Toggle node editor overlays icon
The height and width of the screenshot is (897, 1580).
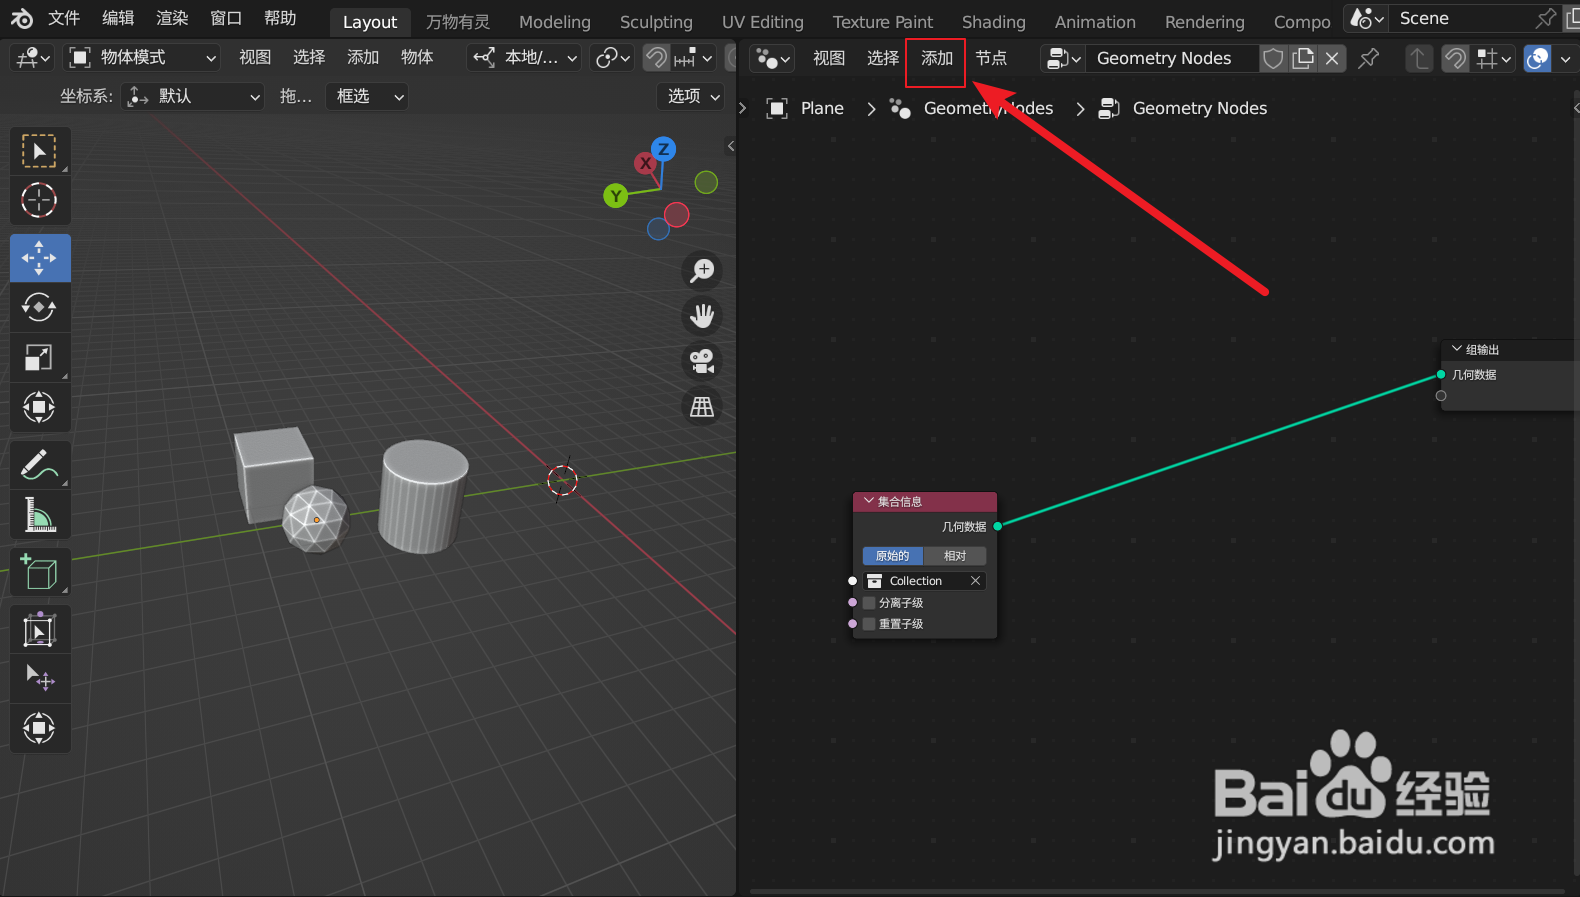1538,59
